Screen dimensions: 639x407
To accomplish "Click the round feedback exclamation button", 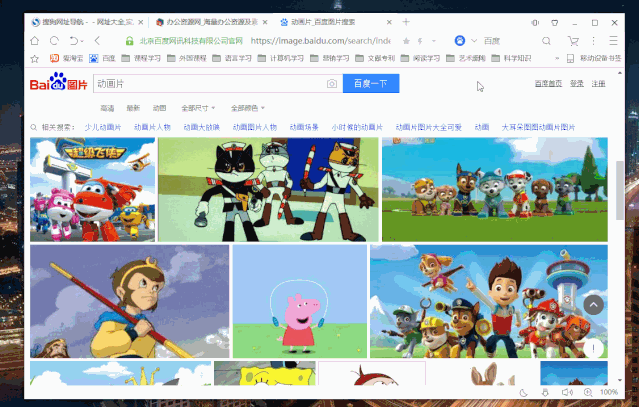I will [593, 348].
